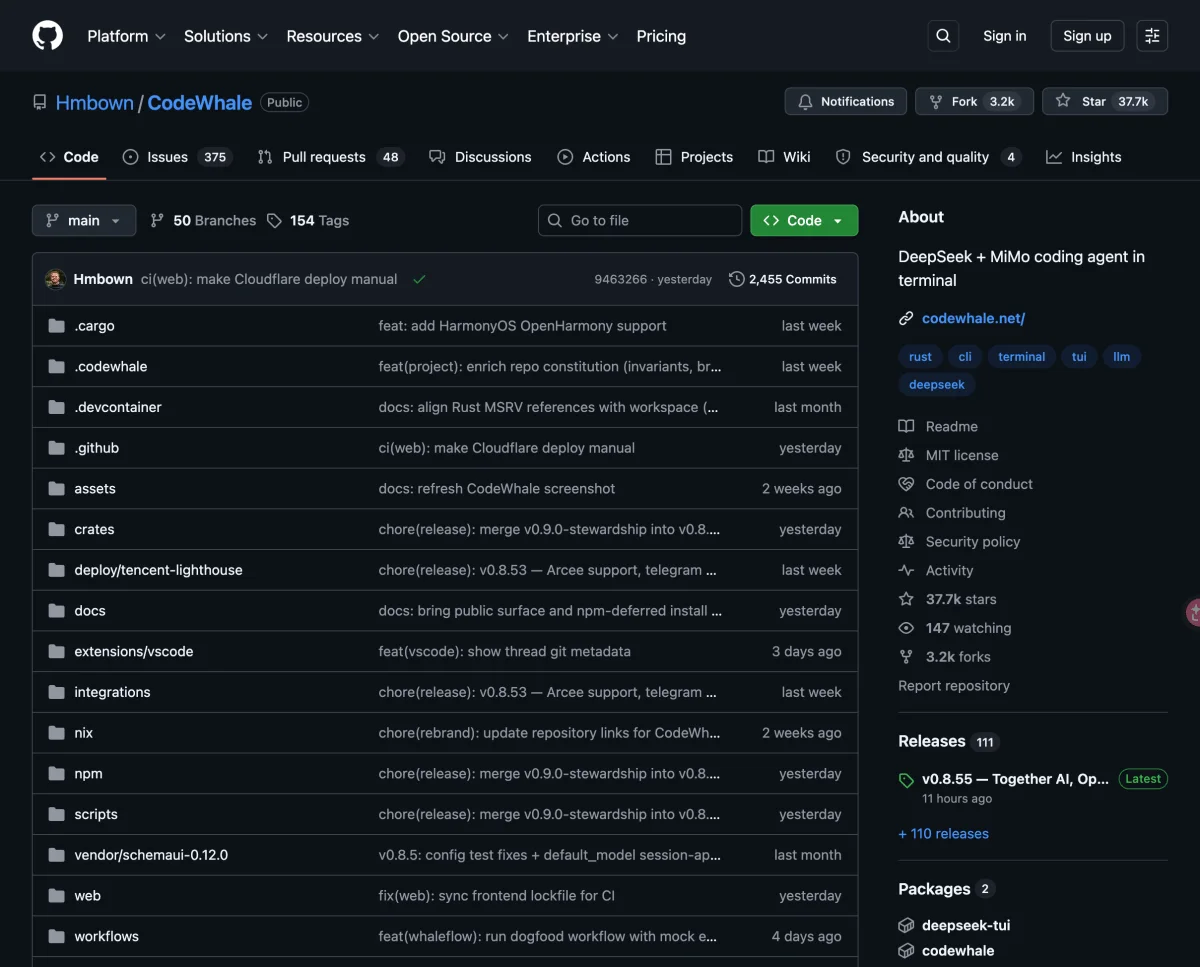The image size is (1200, 967).
Task: Open the deploy/tencent-lighthouse folder
Action: [158, 570]
